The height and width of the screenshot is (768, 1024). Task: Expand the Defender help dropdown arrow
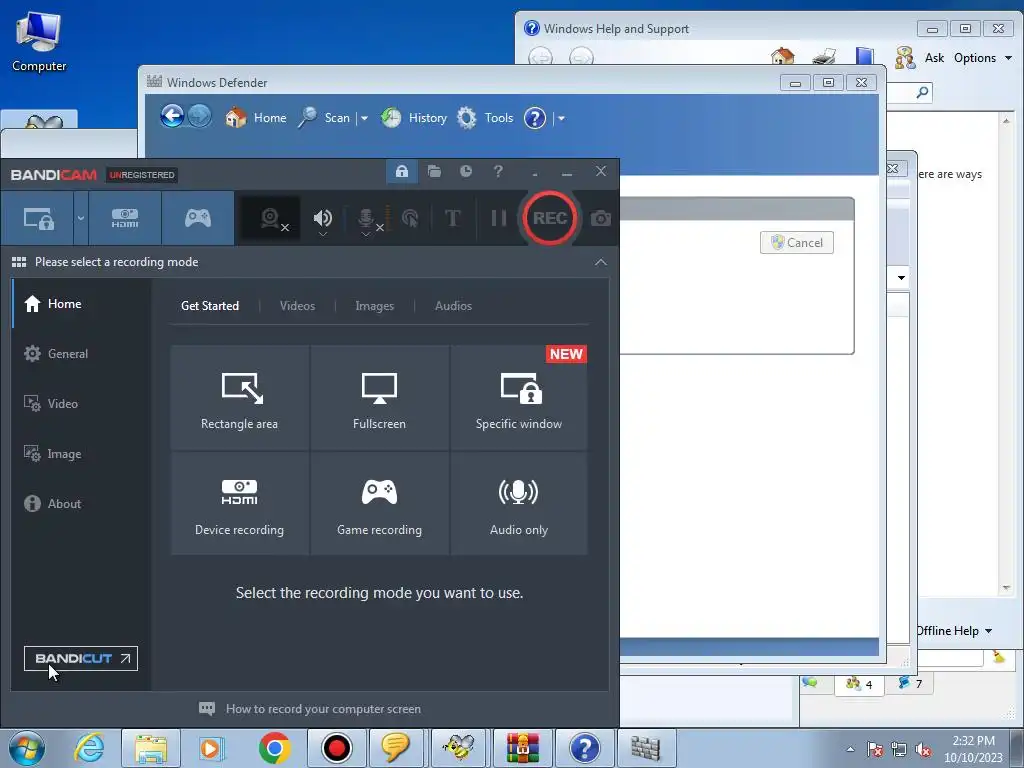click(561, 118)
